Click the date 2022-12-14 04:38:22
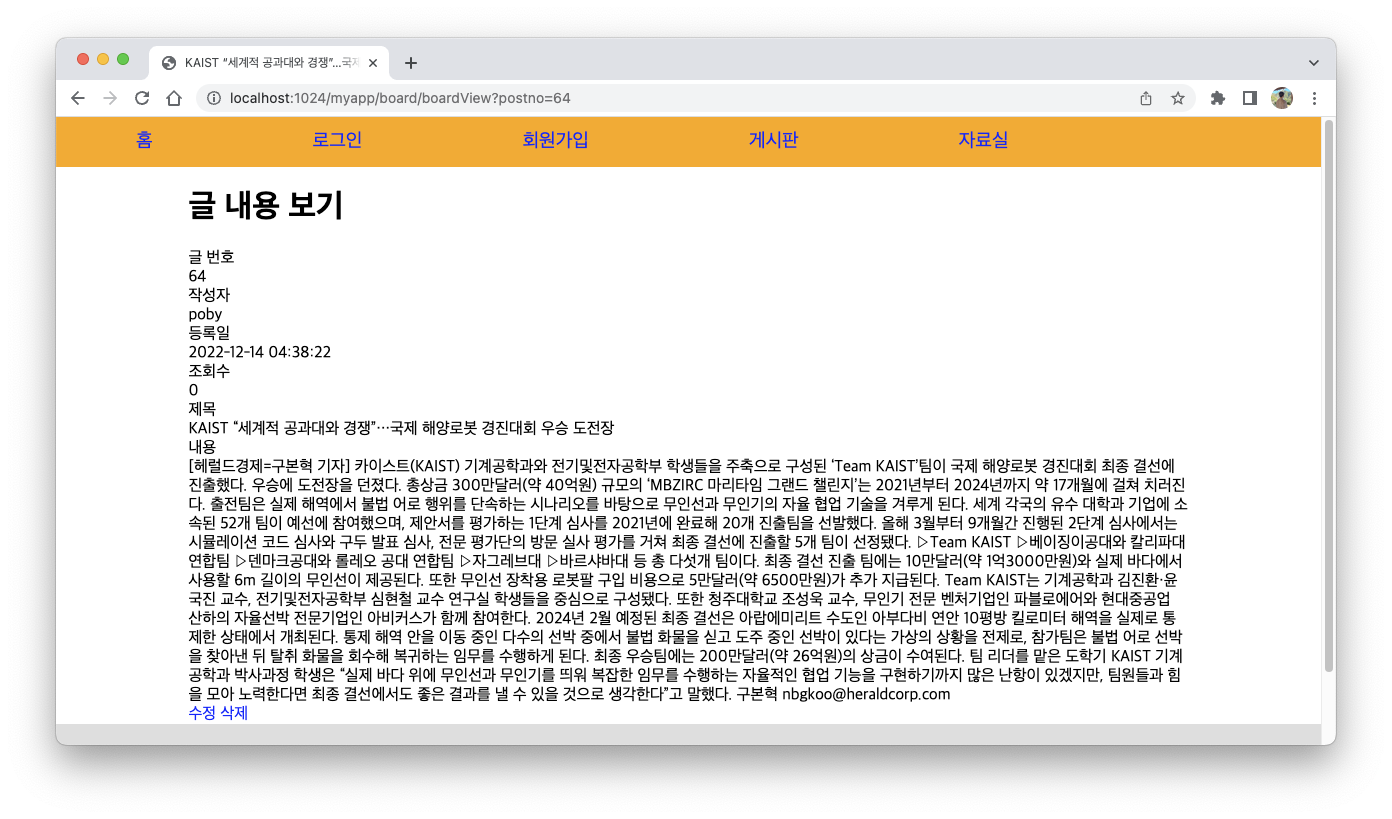 260,352
